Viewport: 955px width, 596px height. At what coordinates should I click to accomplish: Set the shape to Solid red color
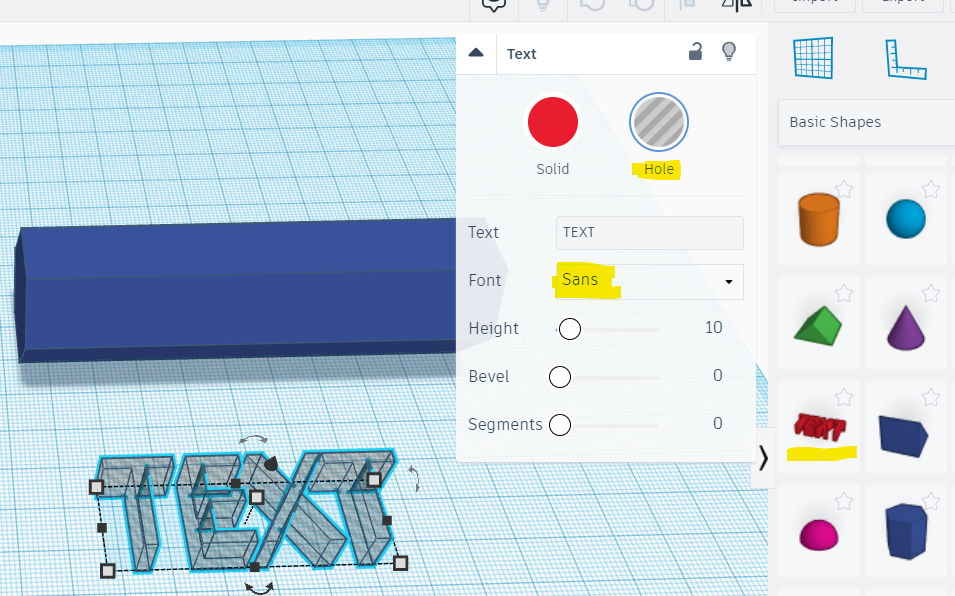pyautogui.click(x=552, y=122)
